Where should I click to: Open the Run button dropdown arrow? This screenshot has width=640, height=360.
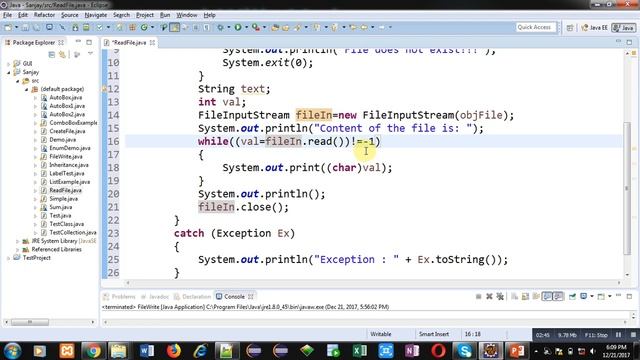(246, 27)
